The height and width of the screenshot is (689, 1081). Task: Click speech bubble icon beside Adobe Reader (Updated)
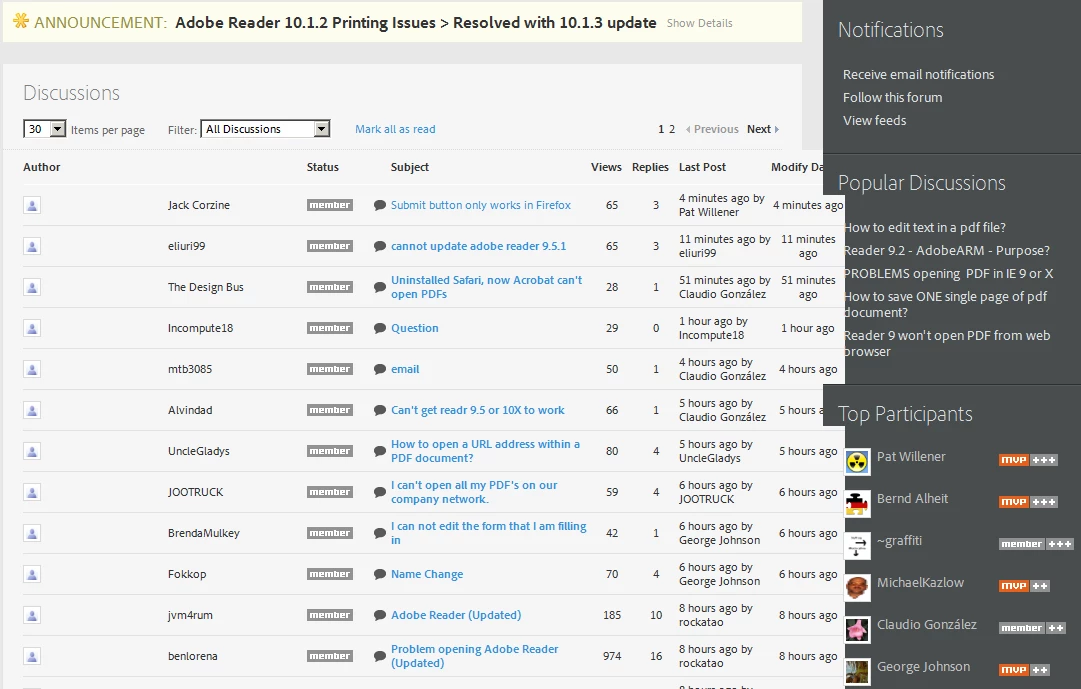[379, 615]
